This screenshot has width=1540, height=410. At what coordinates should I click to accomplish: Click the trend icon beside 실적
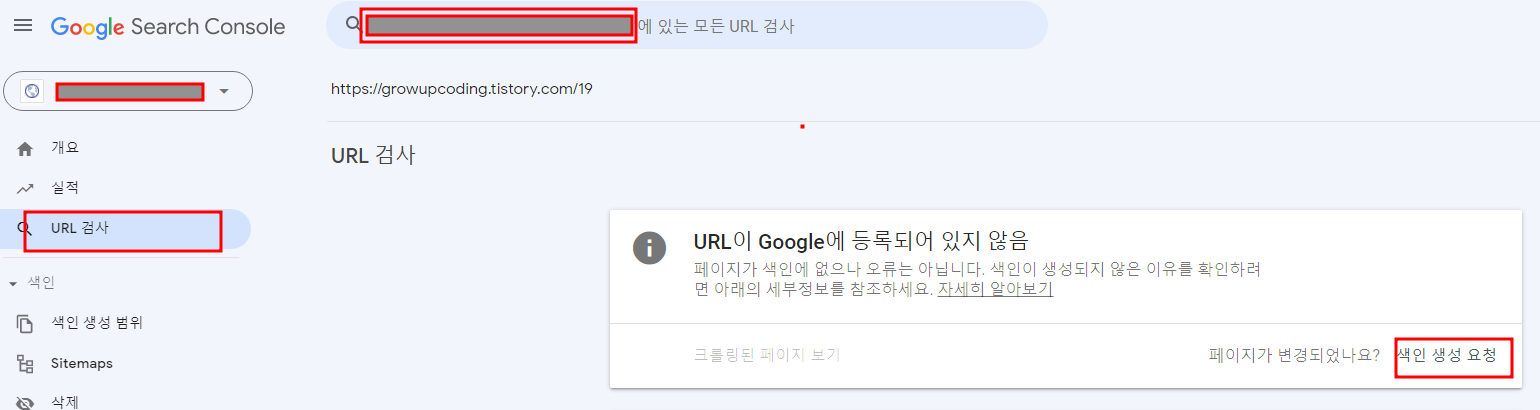pos(26,189)
